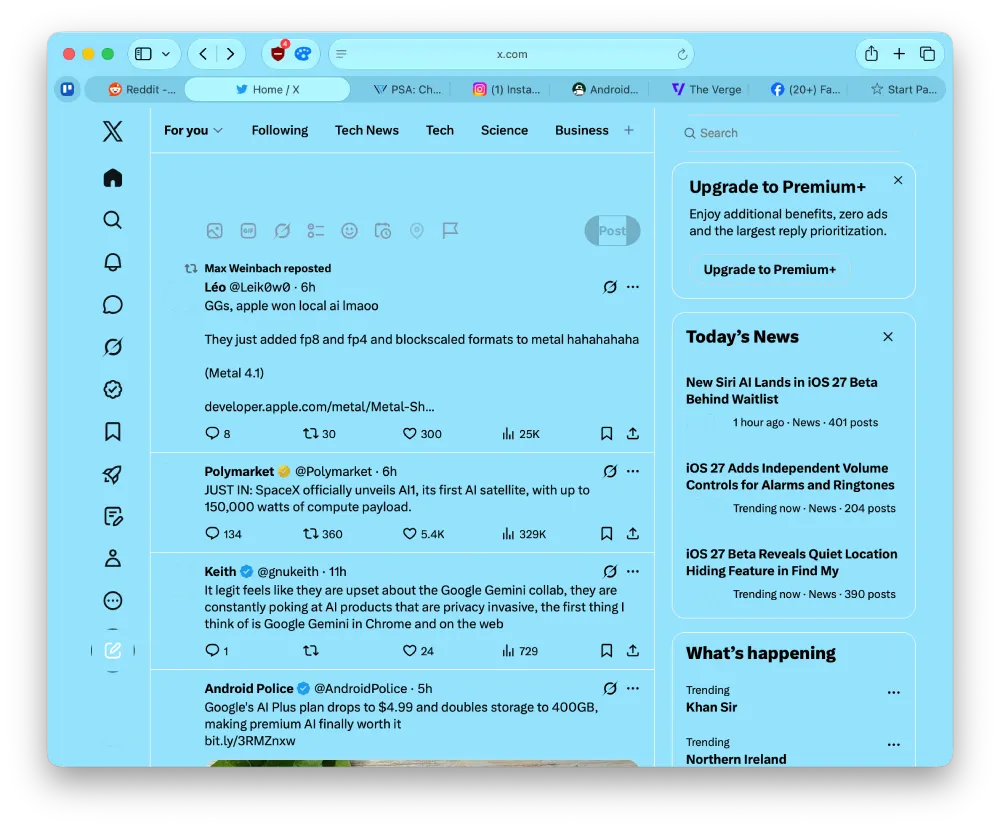Open developer.apple.com Metal link

click(320, 407)
